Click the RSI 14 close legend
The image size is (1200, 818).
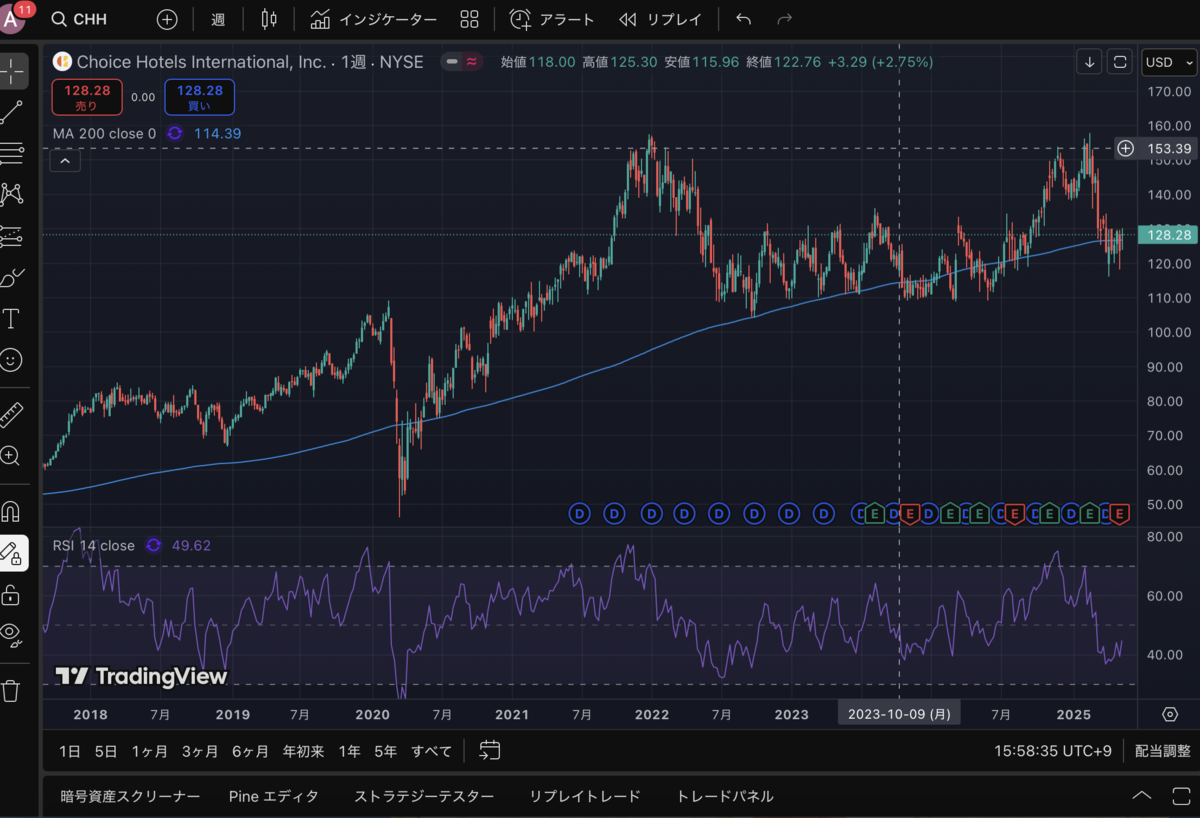coord(93,546)
